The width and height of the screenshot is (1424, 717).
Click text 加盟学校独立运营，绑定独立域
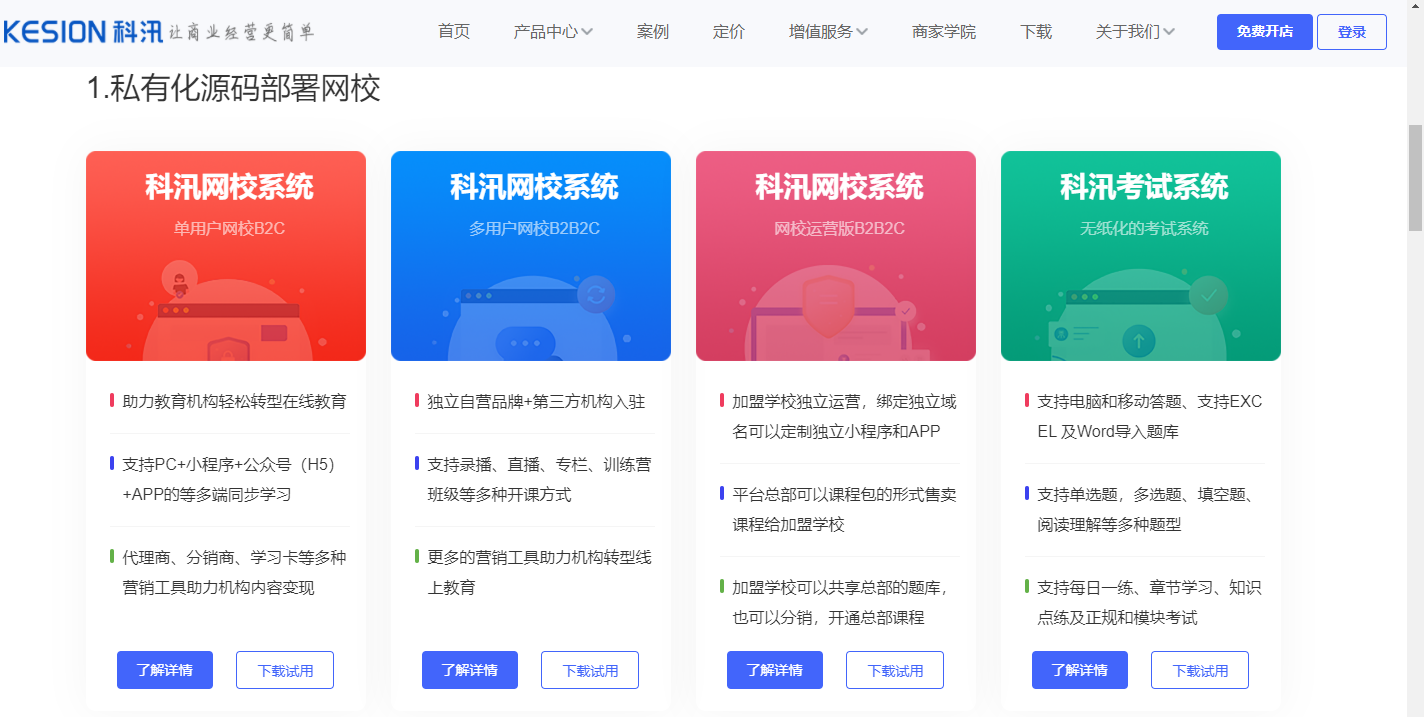pos(844,401)
